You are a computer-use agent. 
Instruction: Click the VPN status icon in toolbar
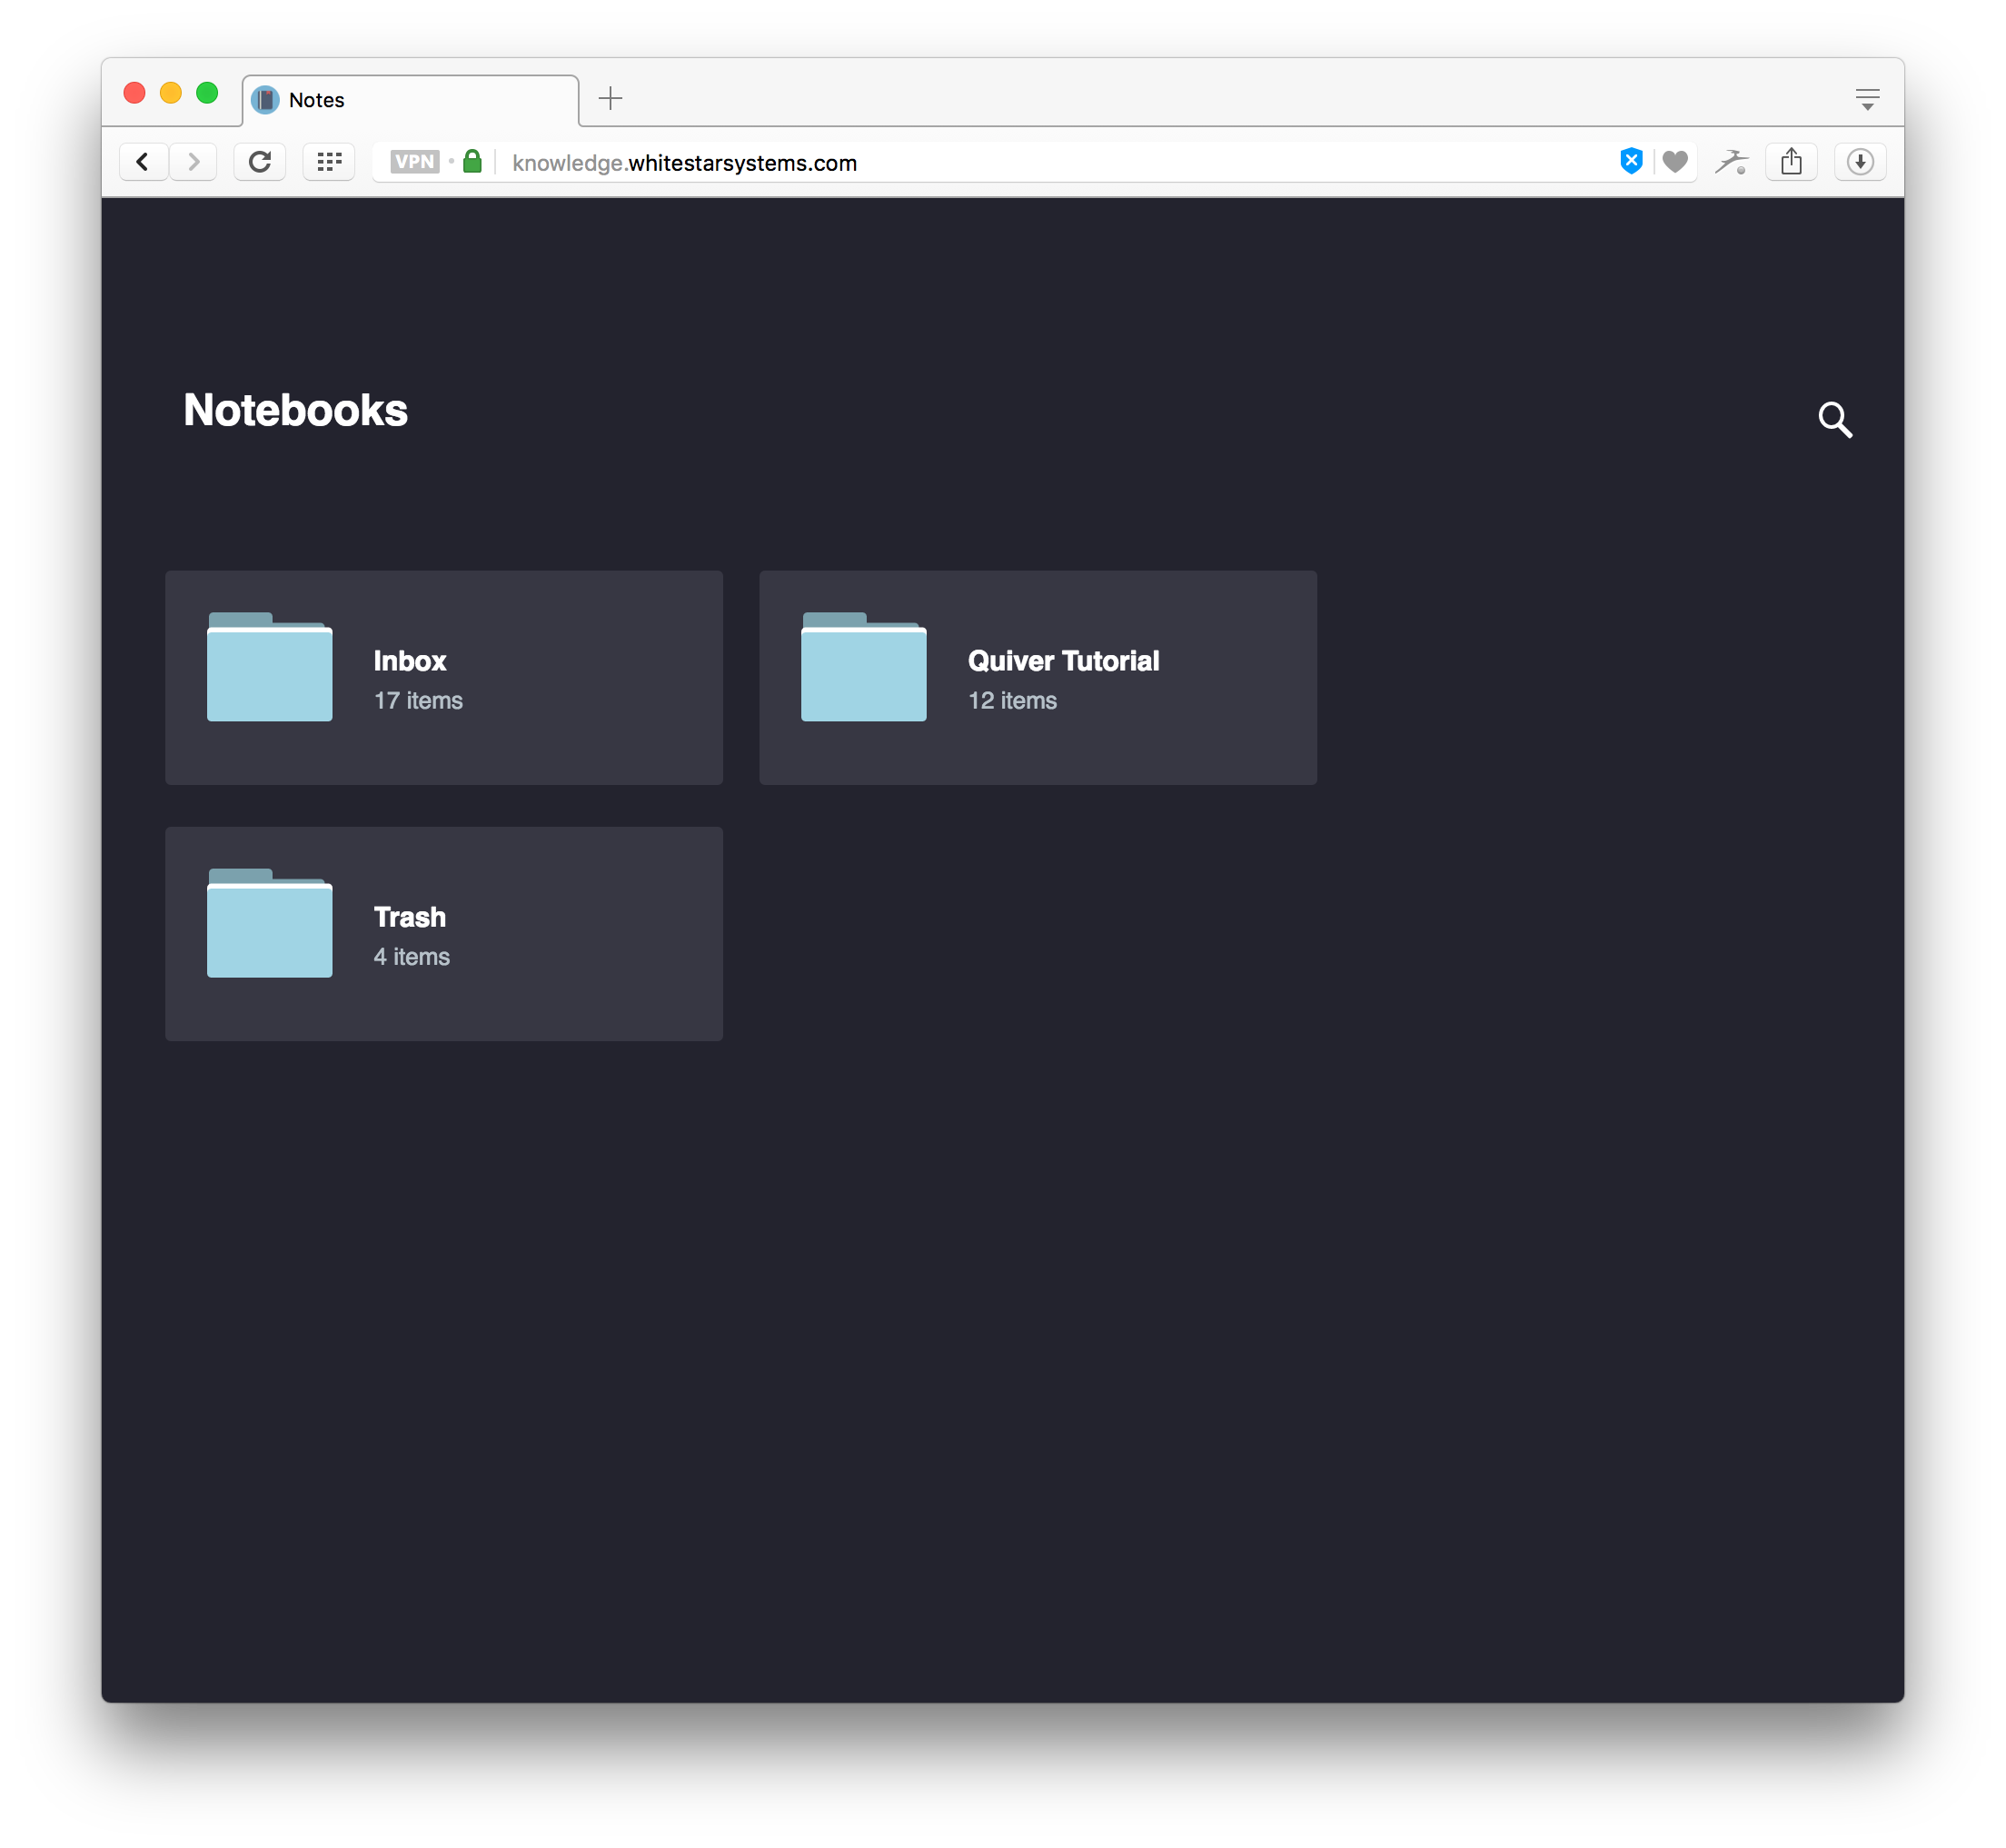coord(414,163)
